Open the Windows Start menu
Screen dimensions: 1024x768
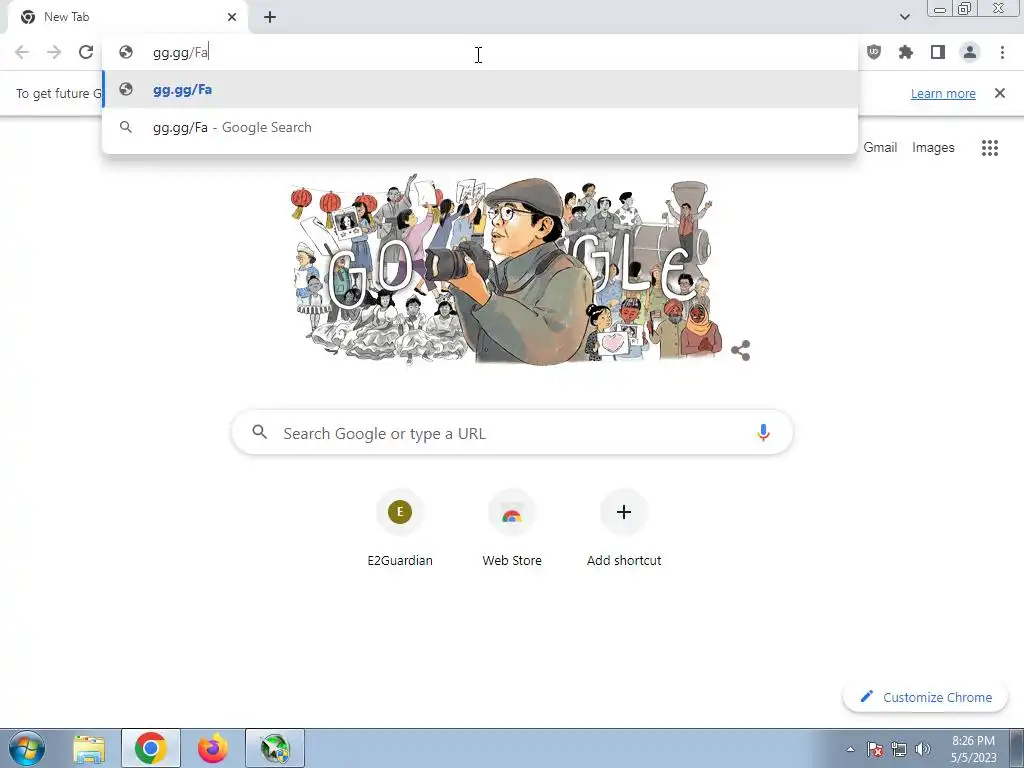[x=27, y=748]
